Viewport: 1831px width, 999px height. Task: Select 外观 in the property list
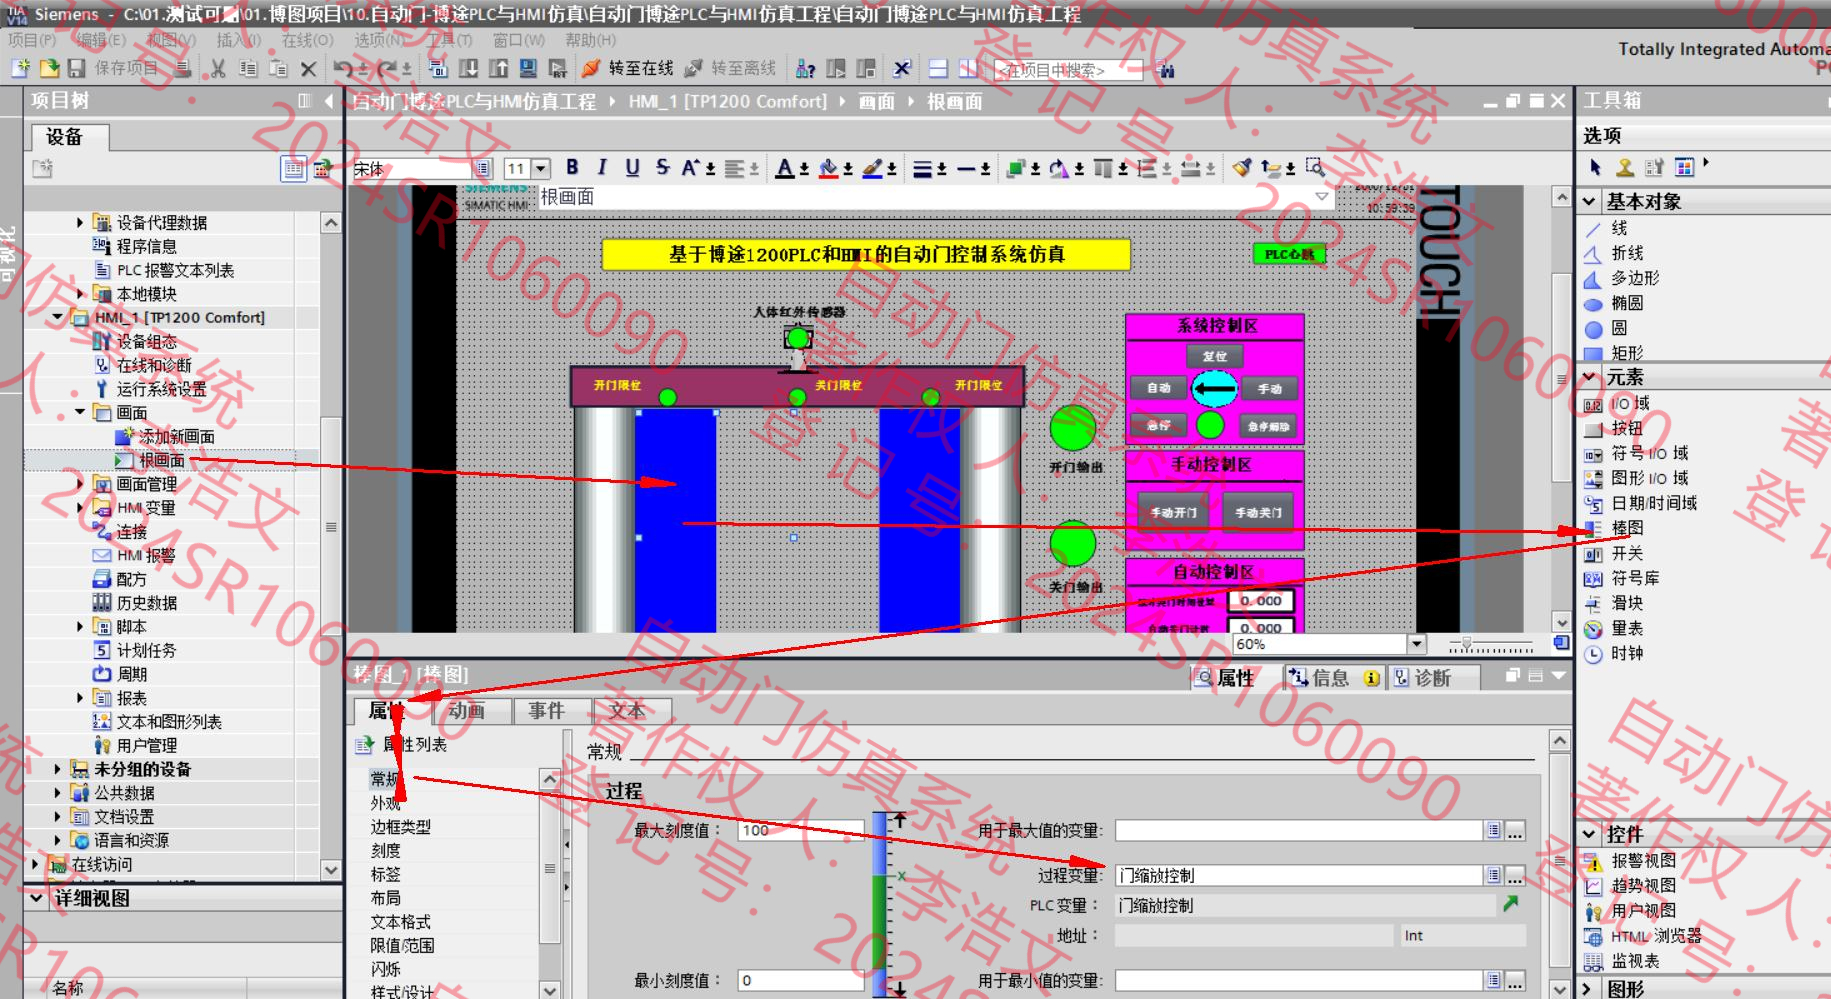386,803
